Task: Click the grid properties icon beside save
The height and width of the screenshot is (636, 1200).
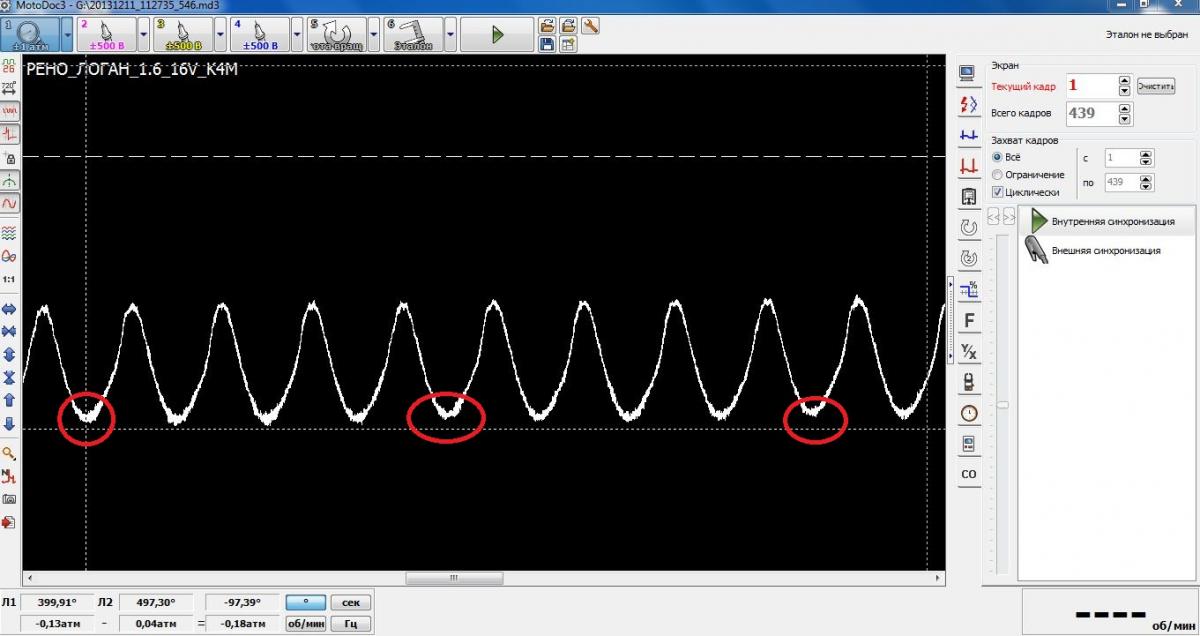Action: (x=568, y=44)
